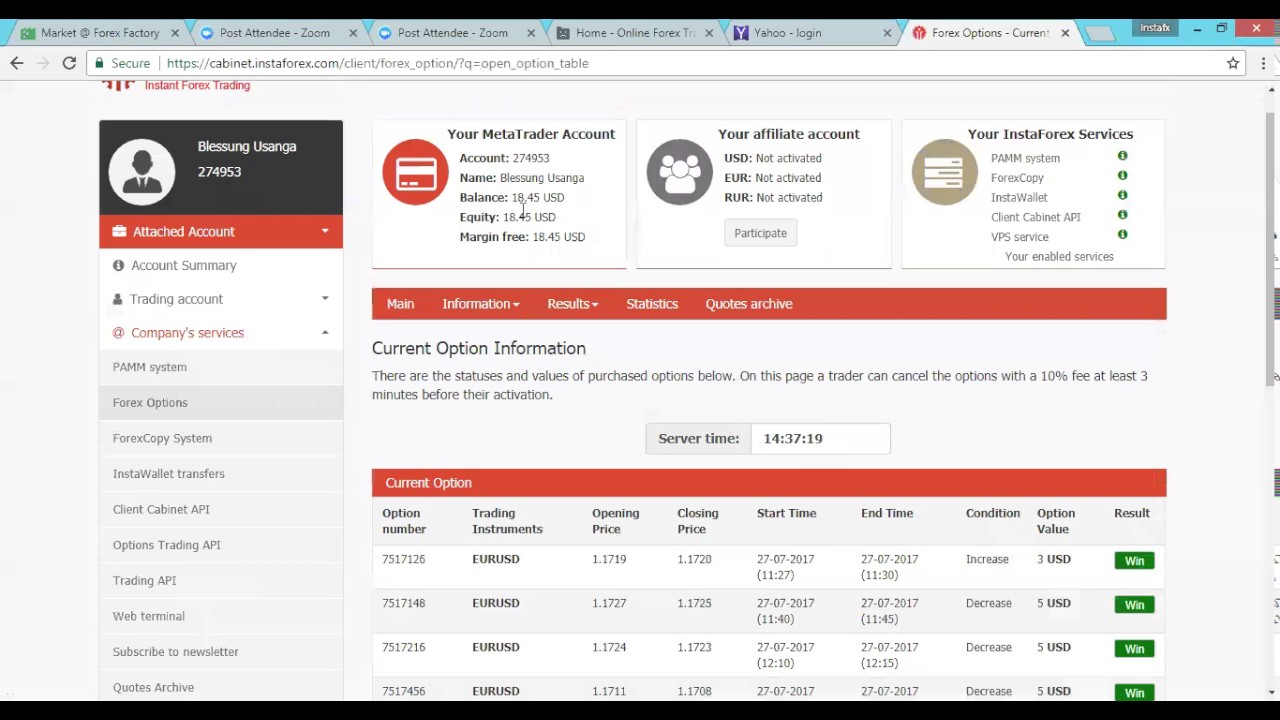Click the Instafx profile button
The height and width of the screenshot is (720, 1280).
(x=1155, y=28)
